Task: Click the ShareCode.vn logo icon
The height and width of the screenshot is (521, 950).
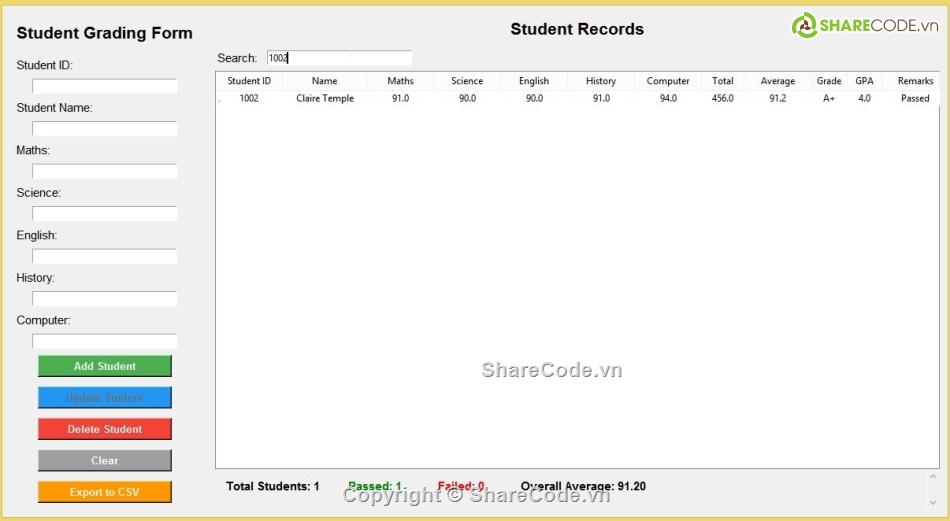Action: [x=804, y=26]
